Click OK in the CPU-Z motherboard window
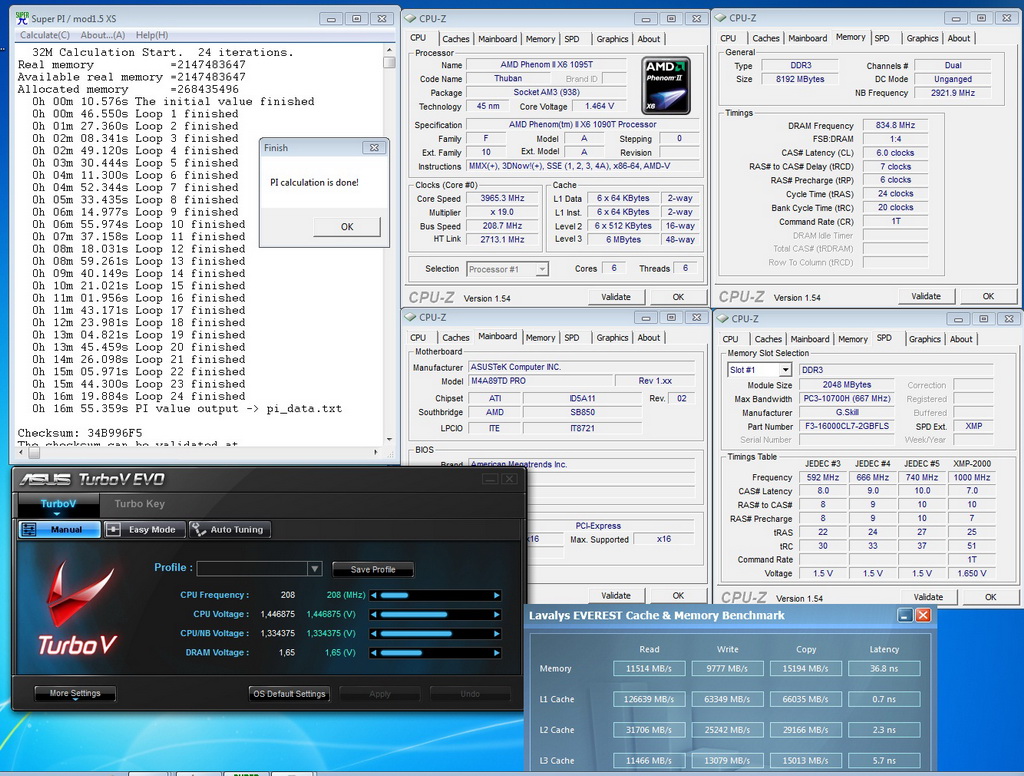 click(x=679, y=596)
